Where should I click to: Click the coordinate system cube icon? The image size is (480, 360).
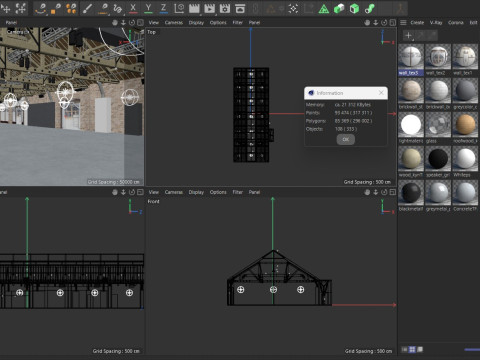point(179,8)
